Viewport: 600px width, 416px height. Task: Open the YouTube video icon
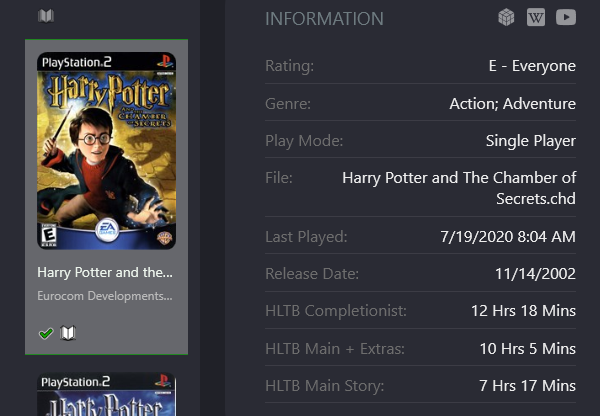pyautogui.click(x=566, y=17)
